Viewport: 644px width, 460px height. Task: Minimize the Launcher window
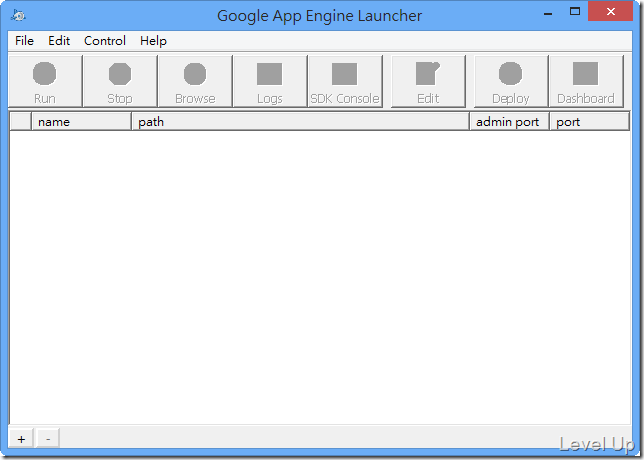click(548, 12)
